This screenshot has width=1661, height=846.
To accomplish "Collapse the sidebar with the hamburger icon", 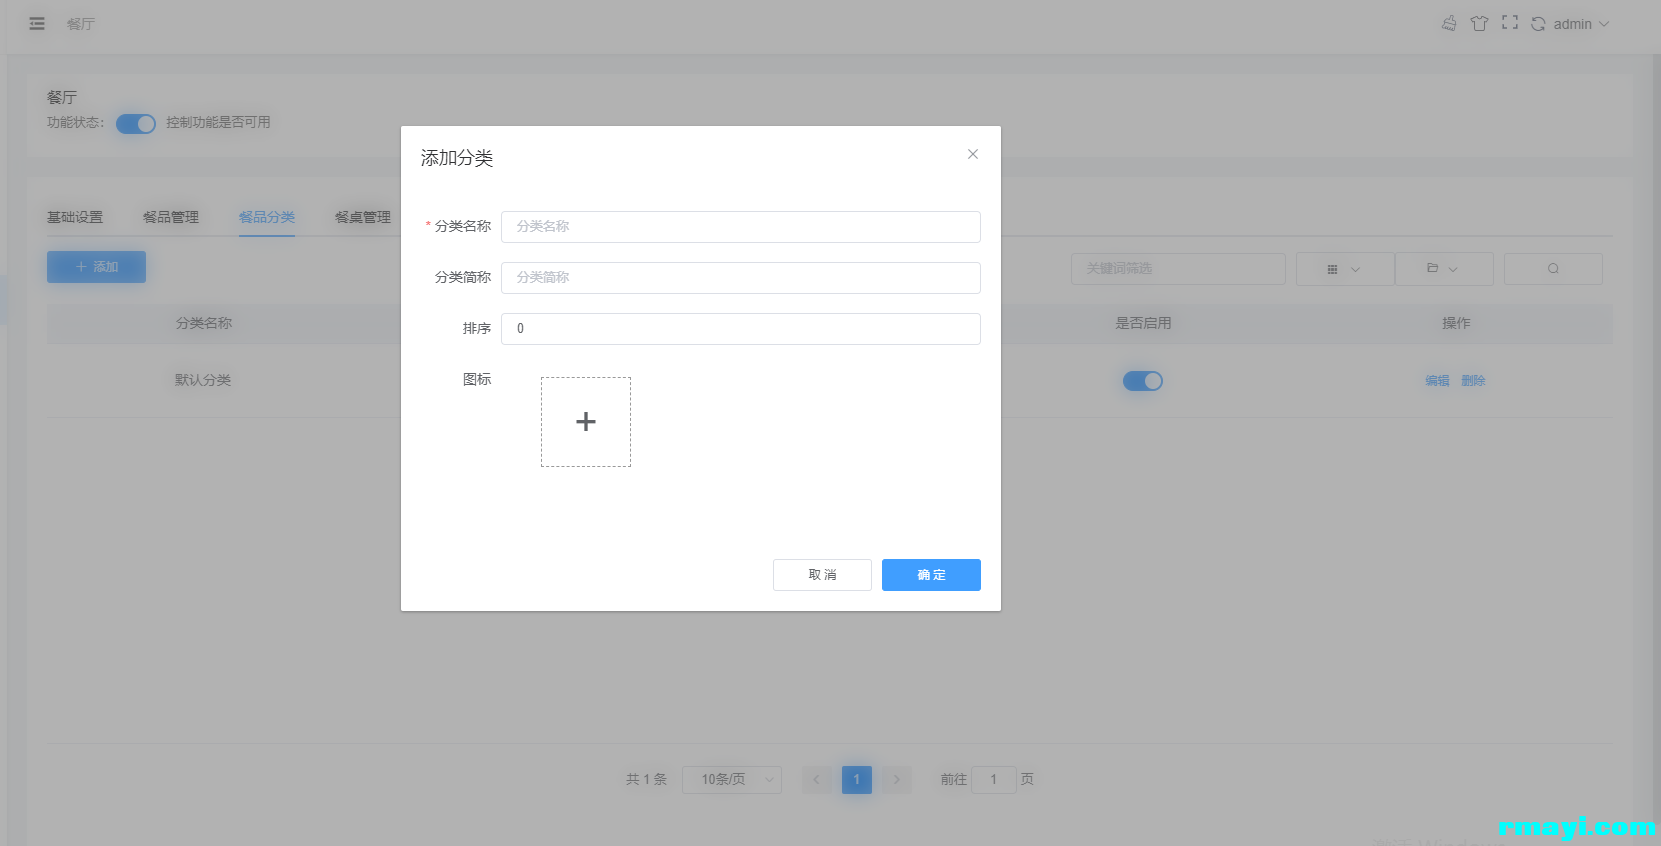I will click(37, 24).
